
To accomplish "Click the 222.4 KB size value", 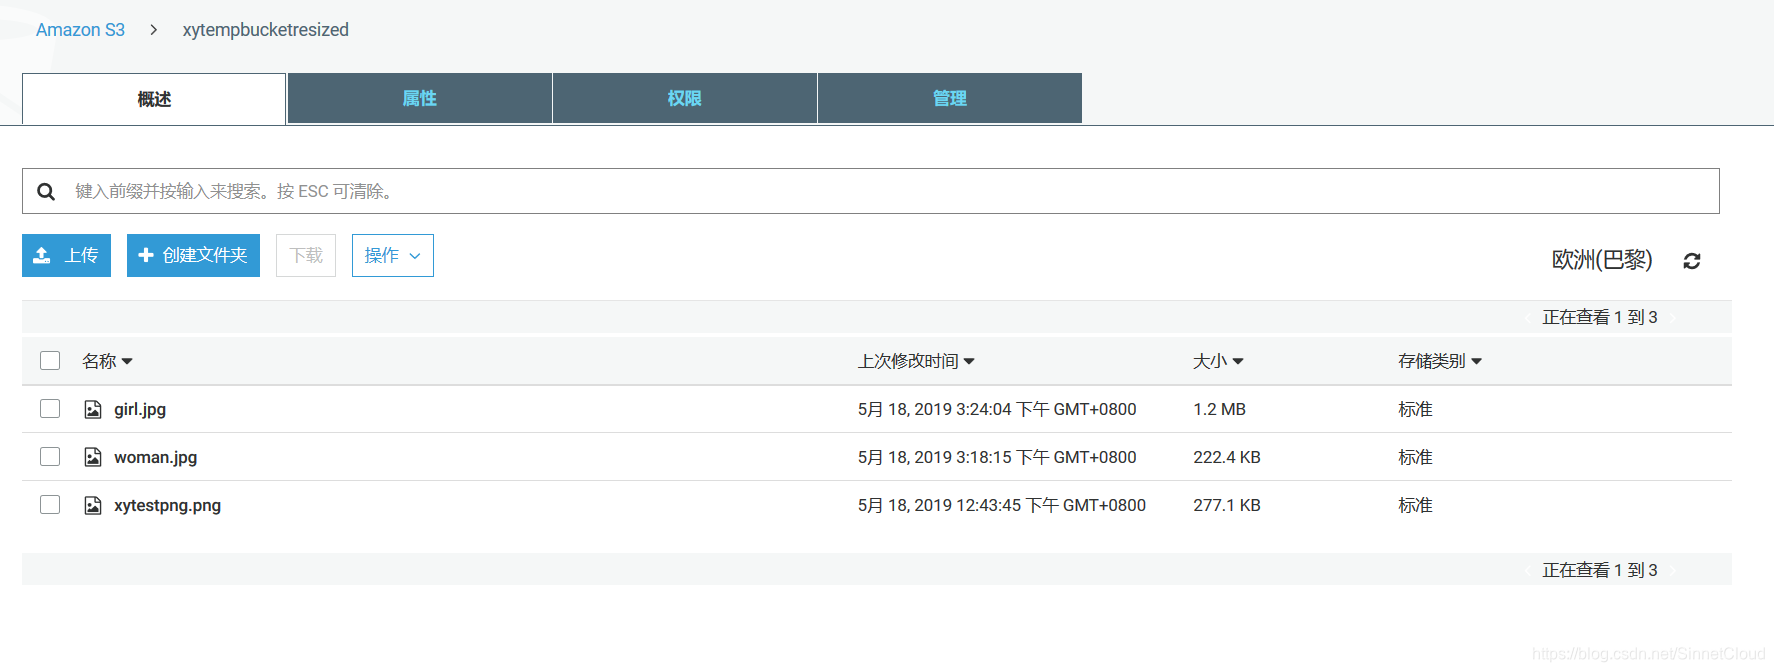I will coord(1227,457).
